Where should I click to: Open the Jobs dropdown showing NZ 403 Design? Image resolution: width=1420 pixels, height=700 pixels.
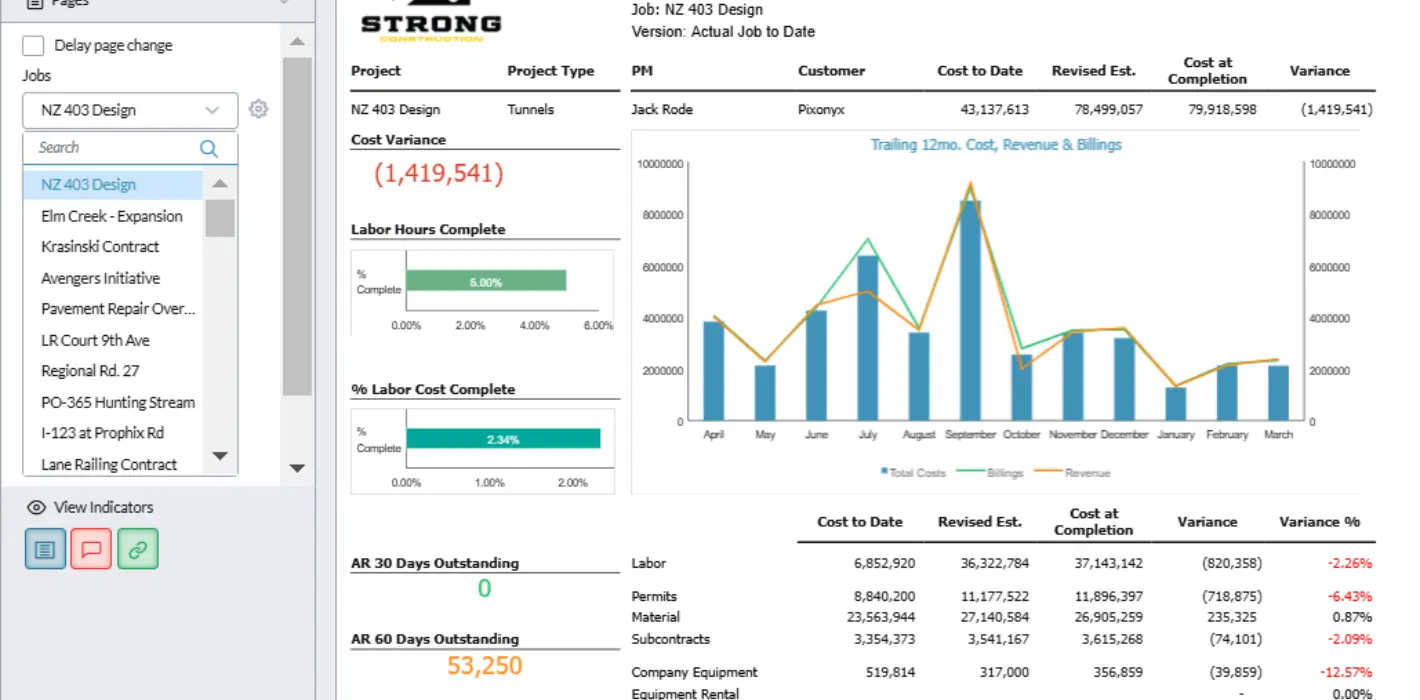coord(130,110)
